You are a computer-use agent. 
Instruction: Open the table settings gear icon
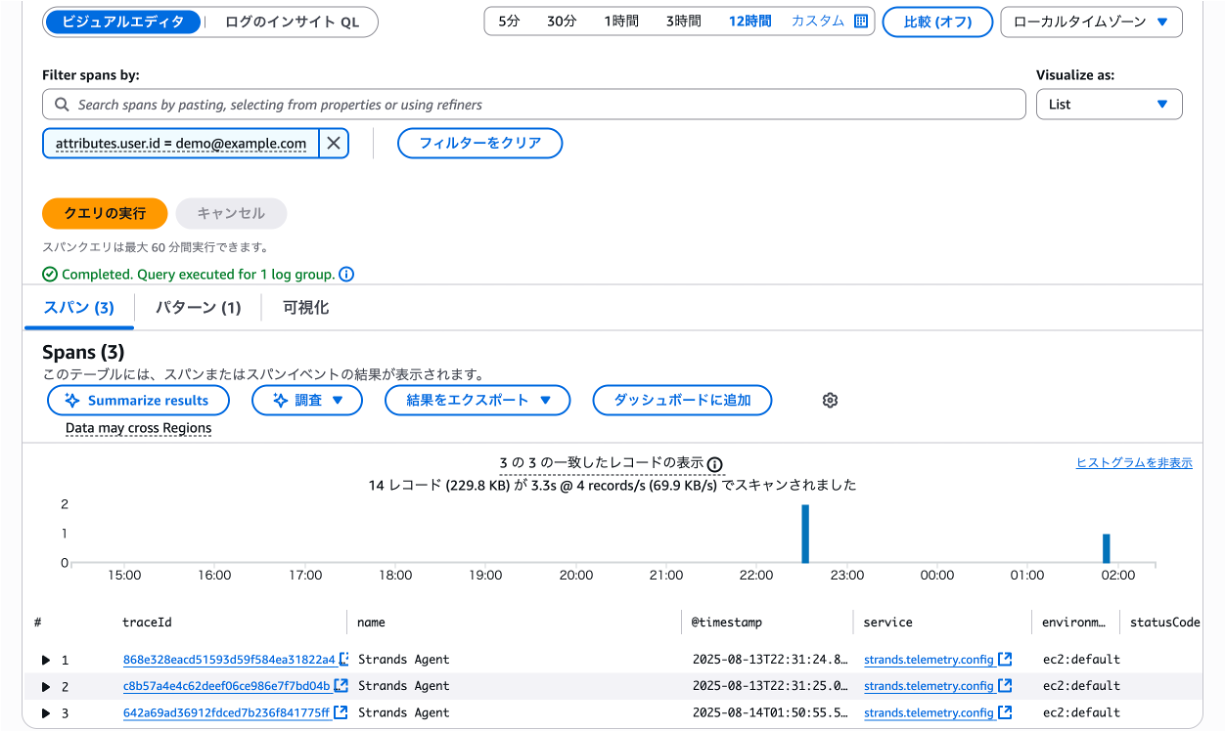[830, 401]
